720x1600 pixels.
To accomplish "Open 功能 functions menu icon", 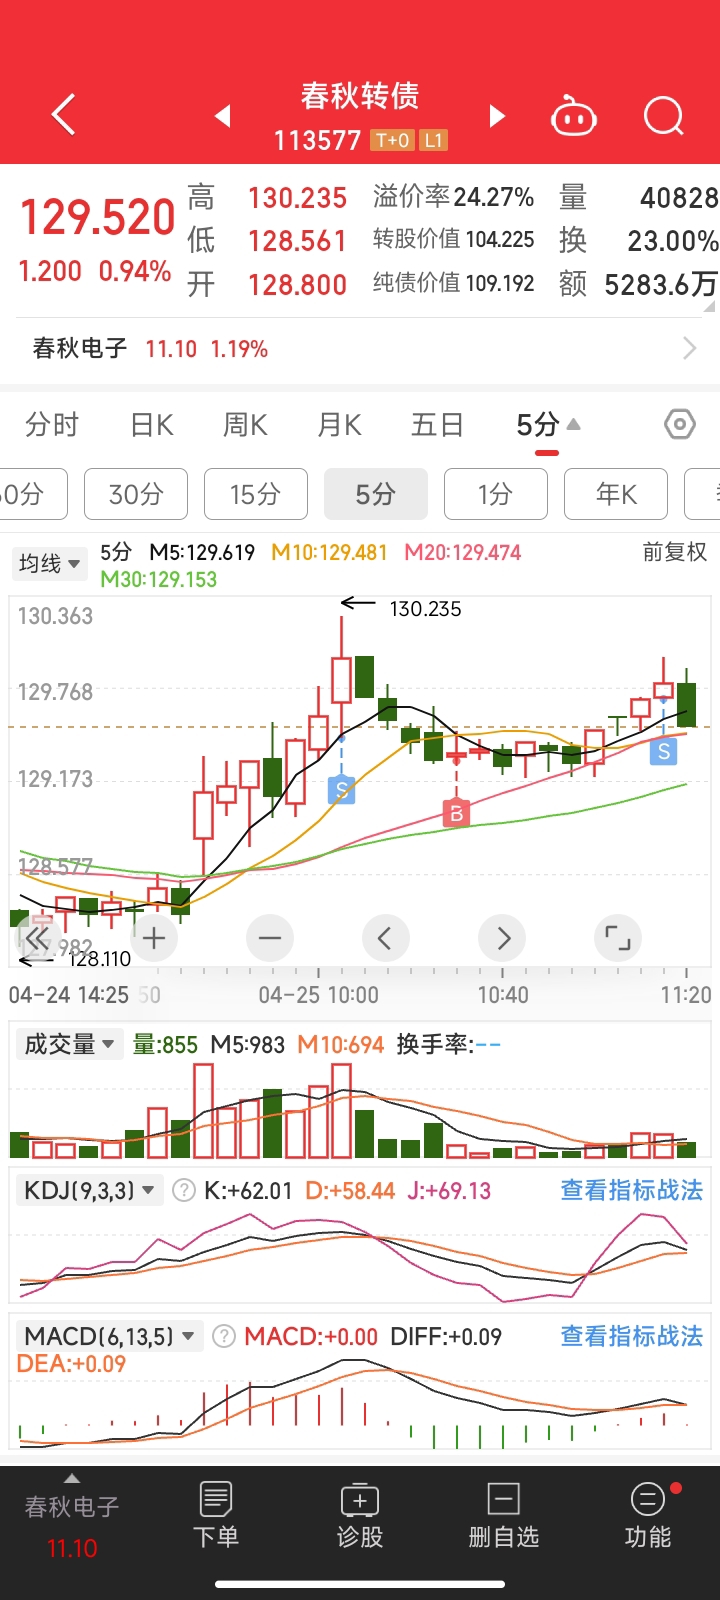I will pyautogui.click(x=648, y=1515).
